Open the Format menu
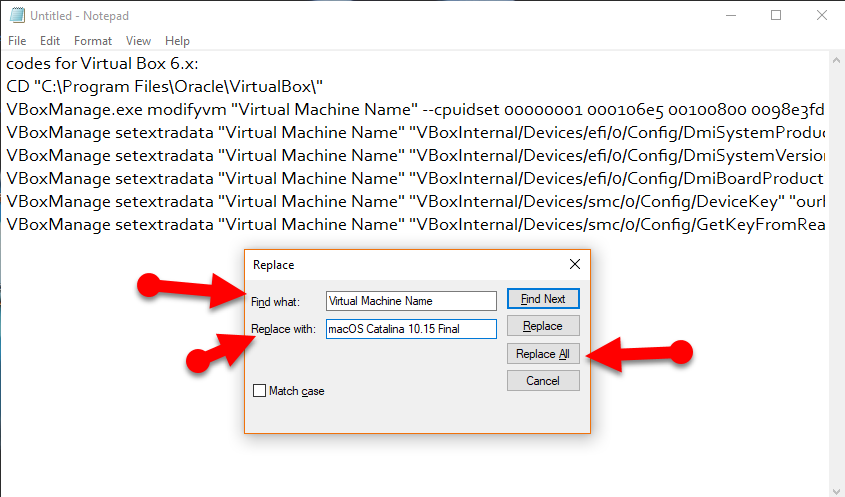Screen dimensions: 845x497 (x=93, y=41)
